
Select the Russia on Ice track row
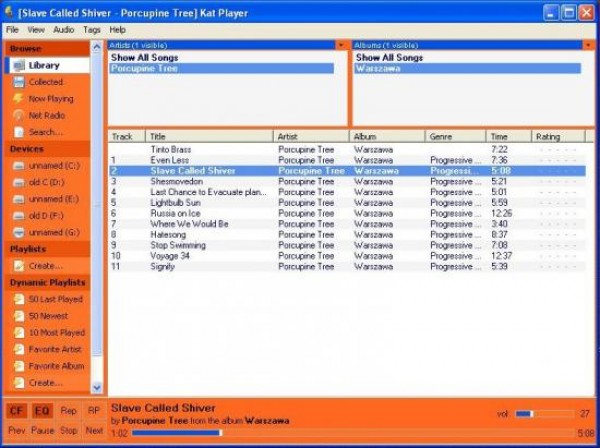point(347,213)
